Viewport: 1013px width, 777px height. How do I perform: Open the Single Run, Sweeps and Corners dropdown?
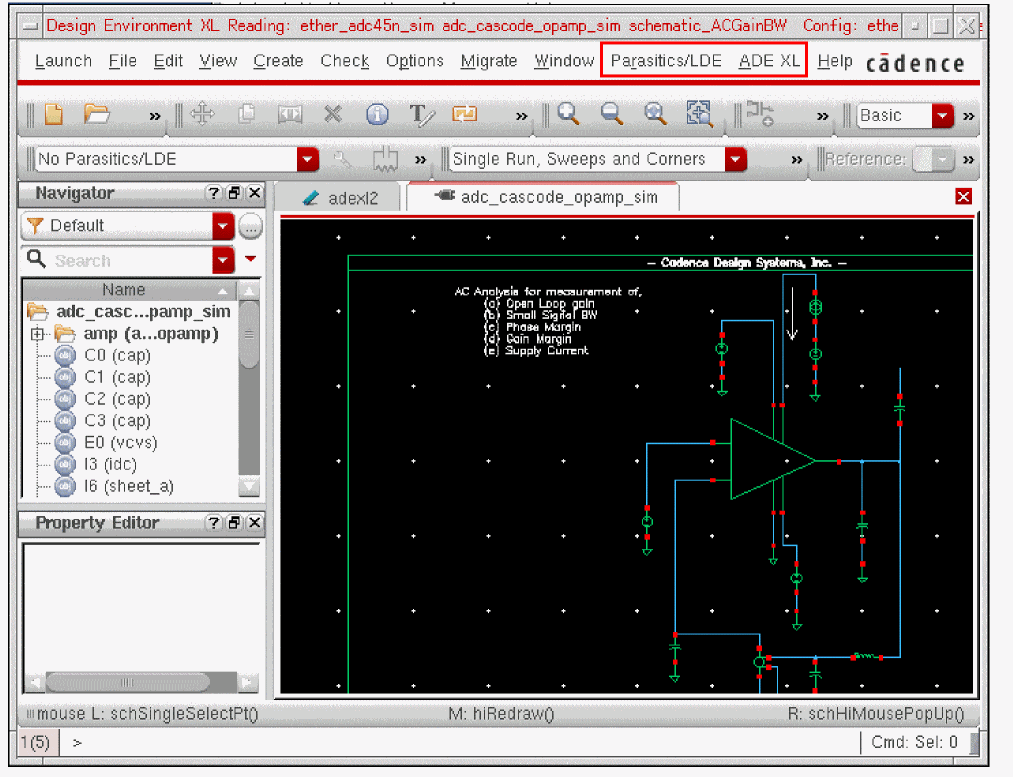point(736,159)
